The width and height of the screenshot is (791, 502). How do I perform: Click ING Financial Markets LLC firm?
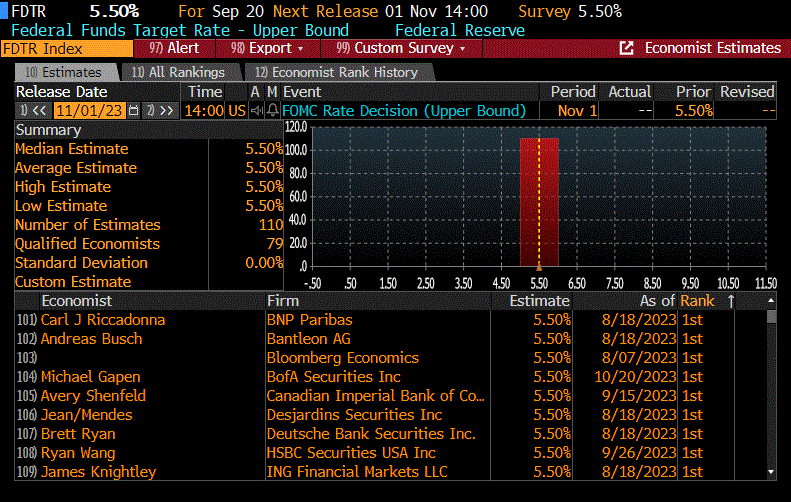357,472
